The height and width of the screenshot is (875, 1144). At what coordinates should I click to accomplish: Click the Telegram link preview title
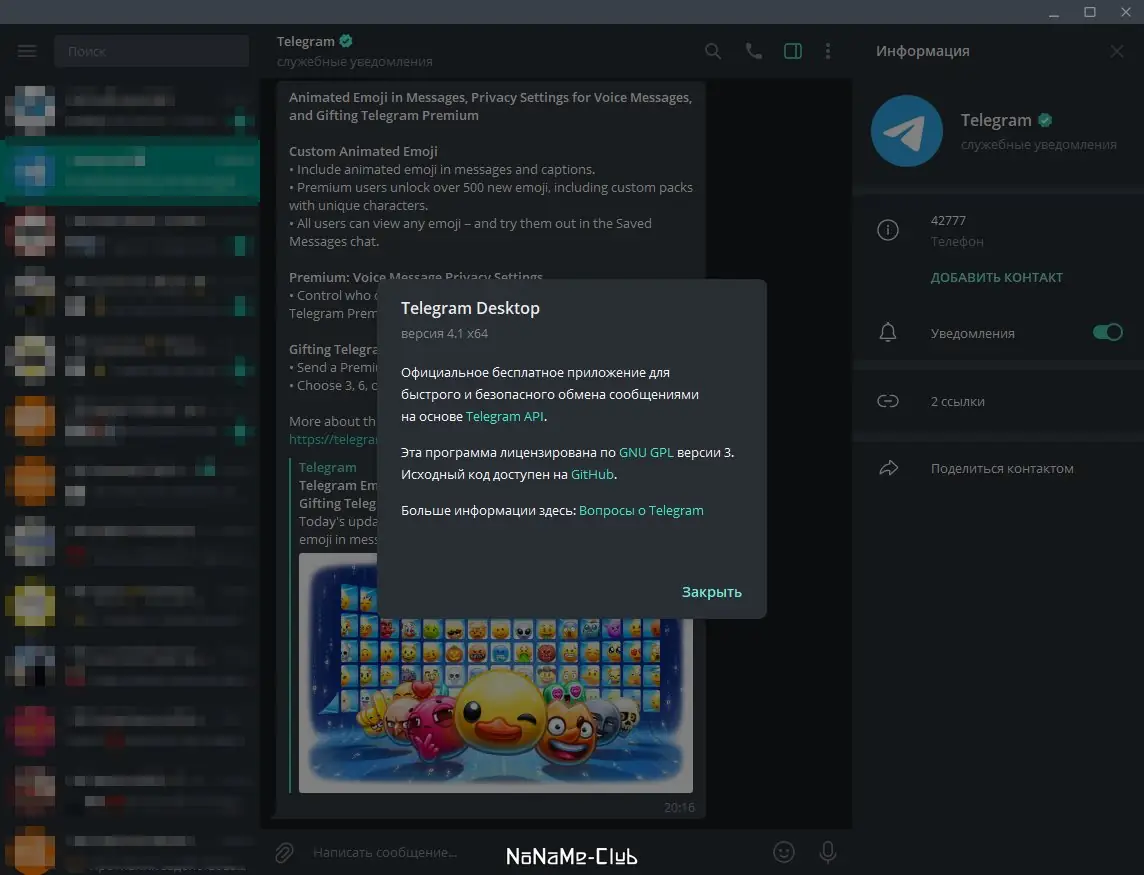coord(328,467)
